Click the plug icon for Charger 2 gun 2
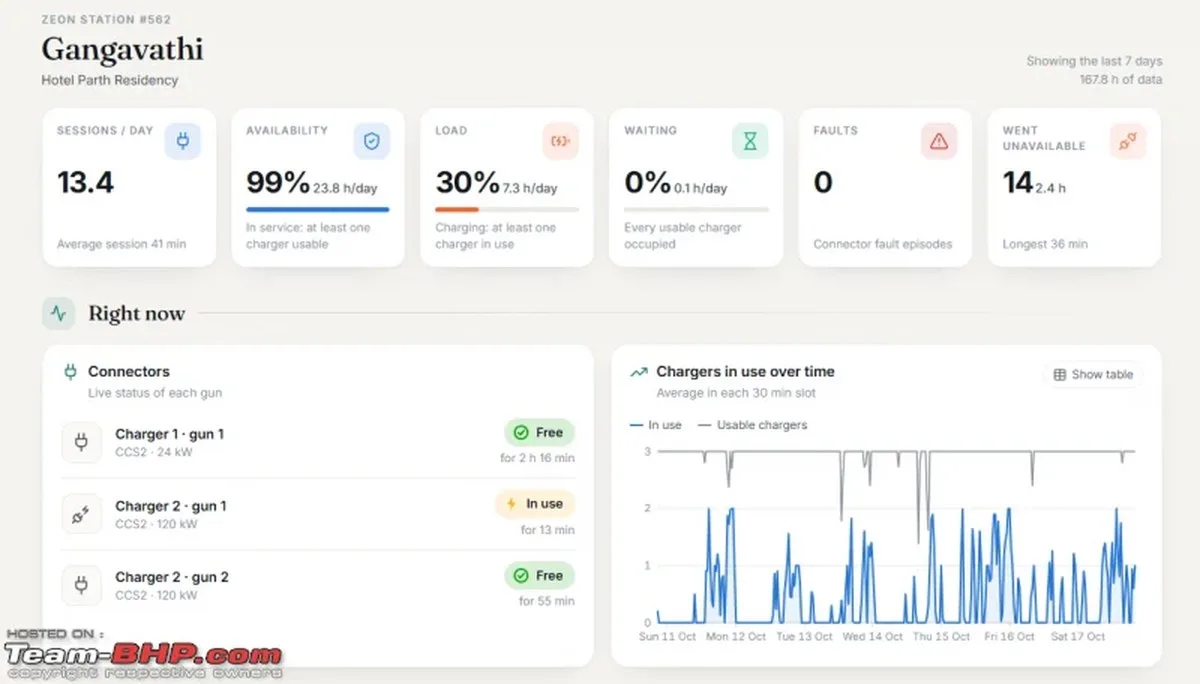The height and width of the screenshot is (684, 1200). [81, 585]
